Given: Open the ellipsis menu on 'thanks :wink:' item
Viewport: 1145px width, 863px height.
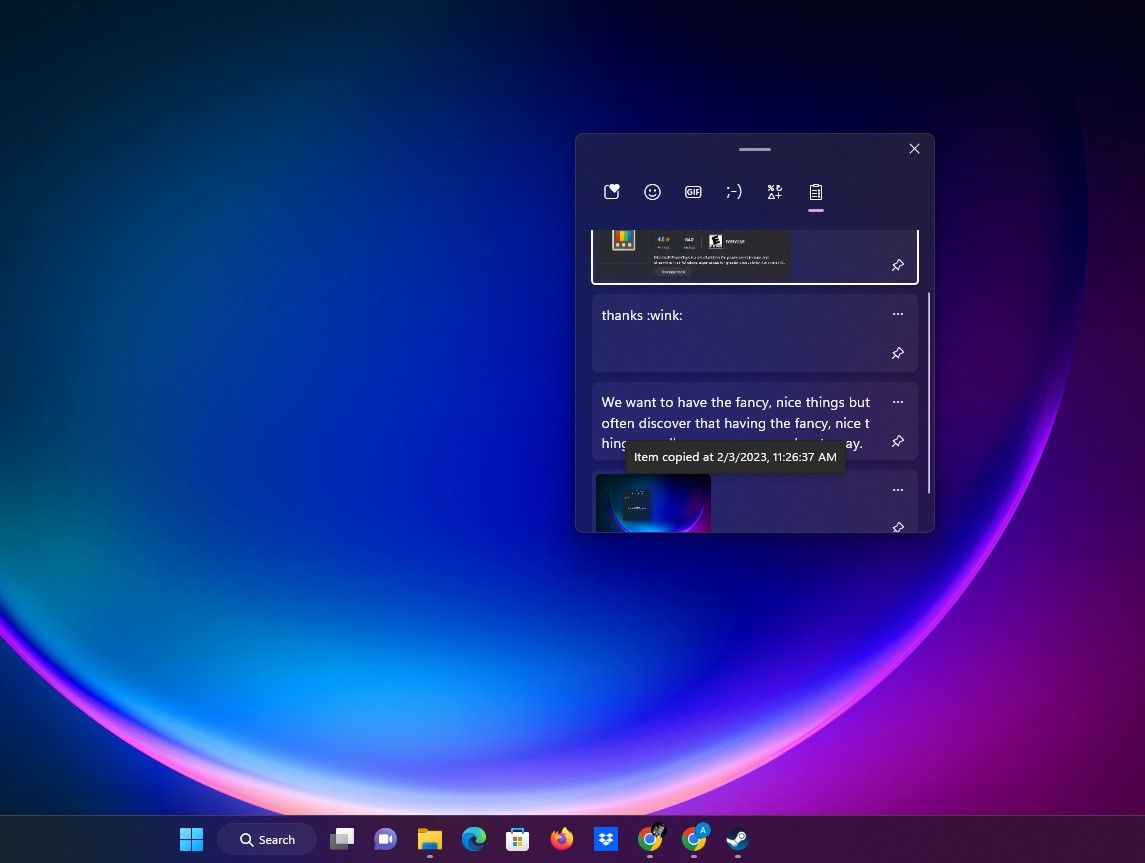Looking at the screenshot, I should [x=897, y=314].
